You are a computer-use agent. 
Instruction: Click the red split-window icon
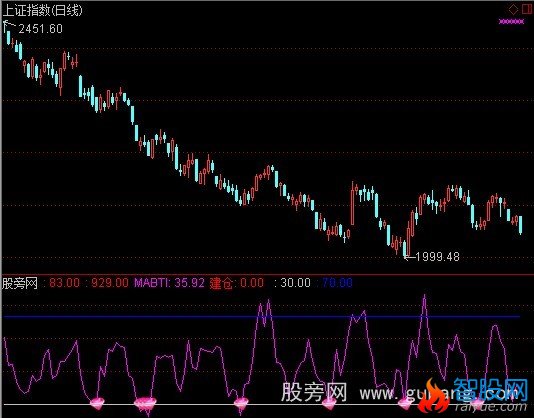(x=527, y=10)
